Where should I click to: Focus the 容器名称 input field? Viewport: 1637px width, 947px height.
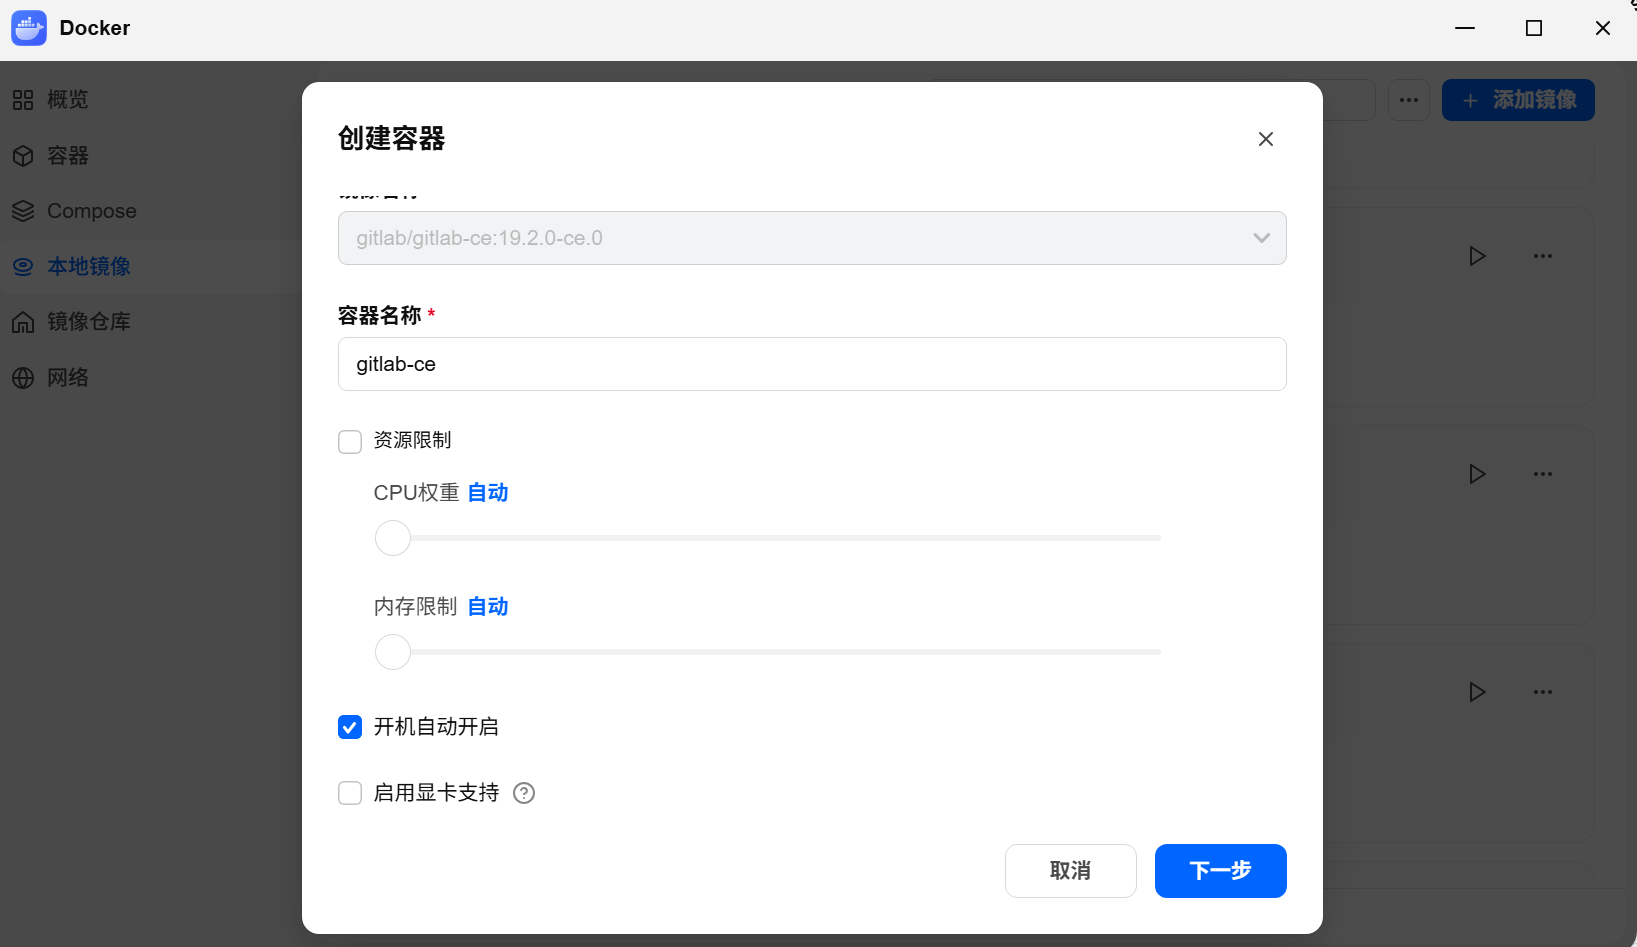[812, 364]
